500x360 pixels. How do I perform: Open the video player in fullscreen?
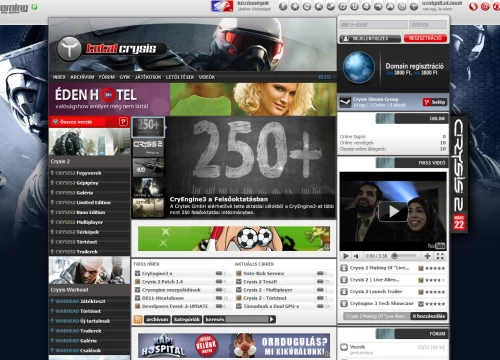point(440,256)
